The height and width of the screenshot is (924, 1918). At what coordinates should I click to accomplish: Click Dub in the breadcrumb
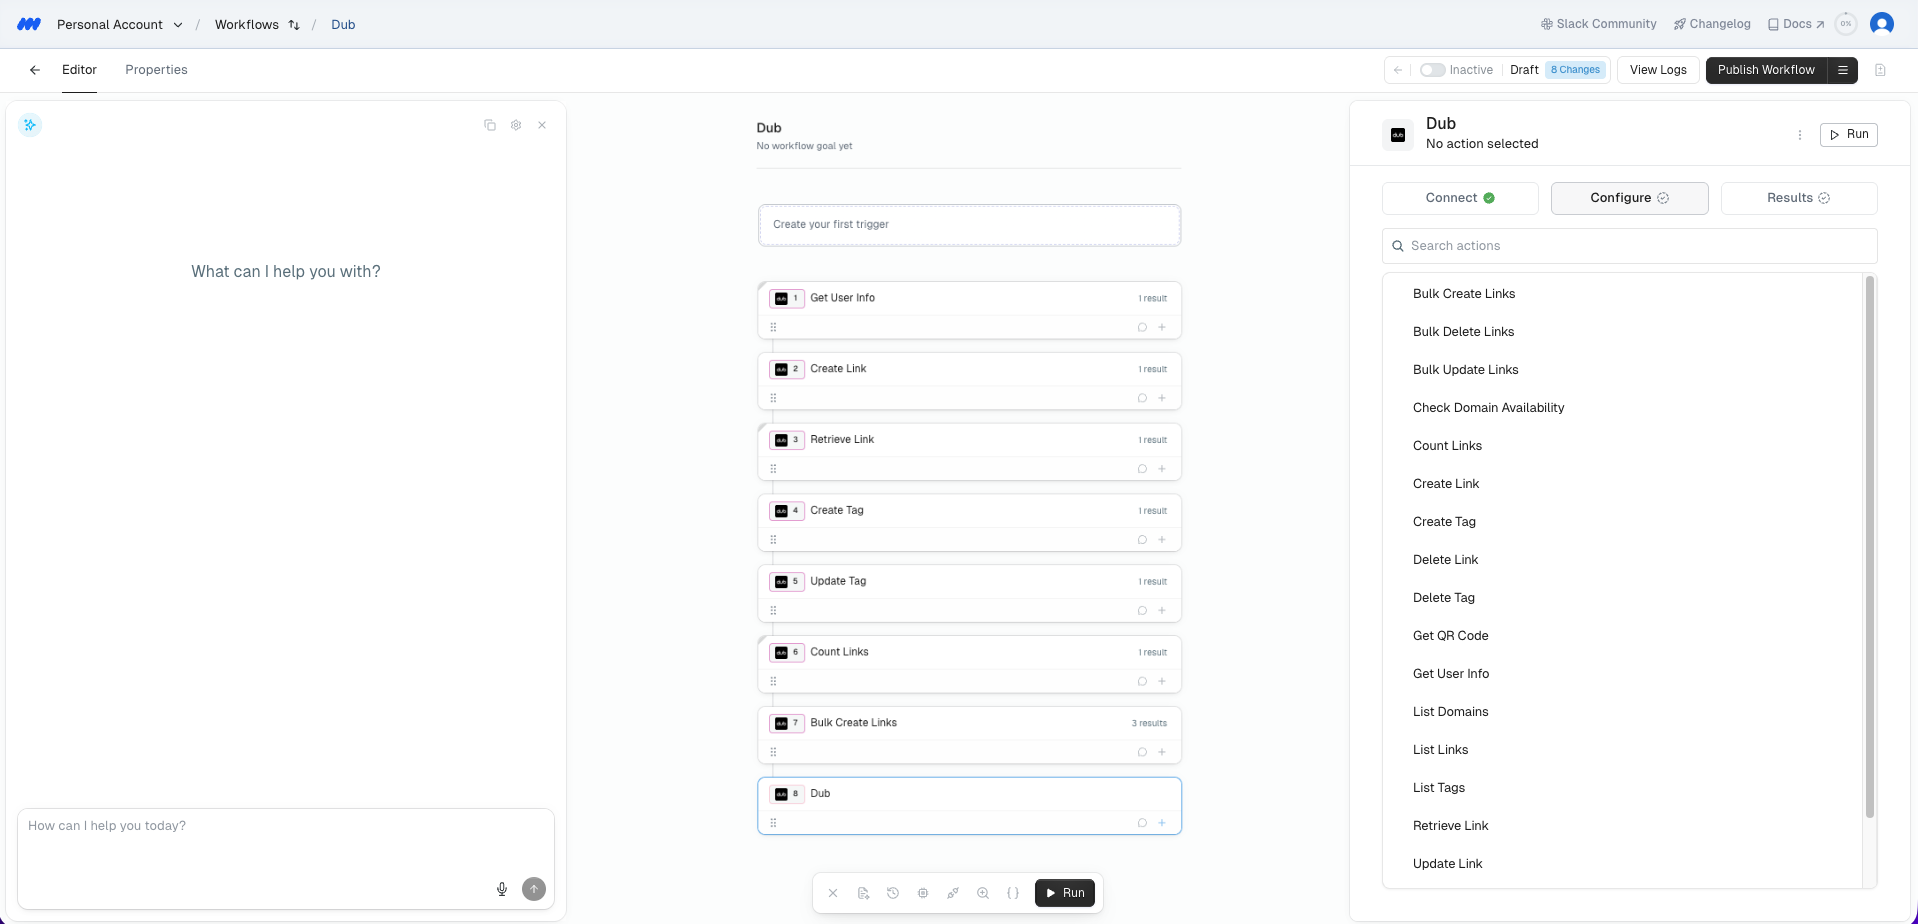[x=343, y=25]
